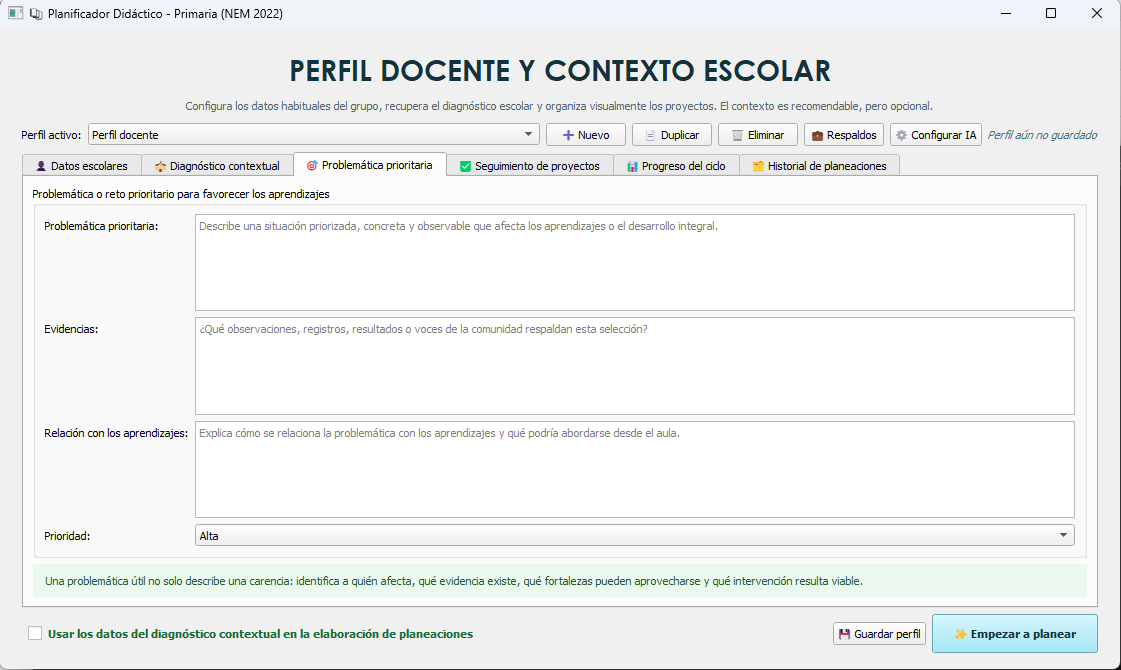The height and width of the screenshot is (670, 1121).
Task: Select the Problemática prioritaria tab
Action: 370,164
